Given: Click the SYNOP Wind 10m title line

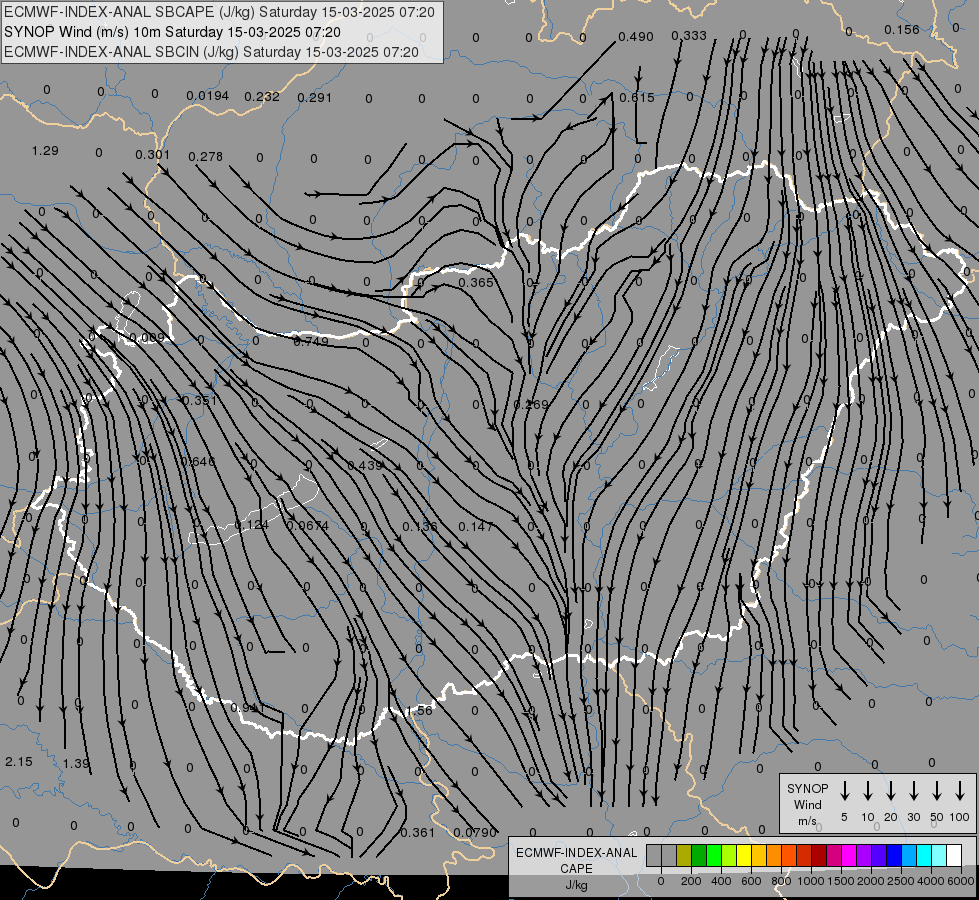Looking at the screenshot, I should pos(172,32).
